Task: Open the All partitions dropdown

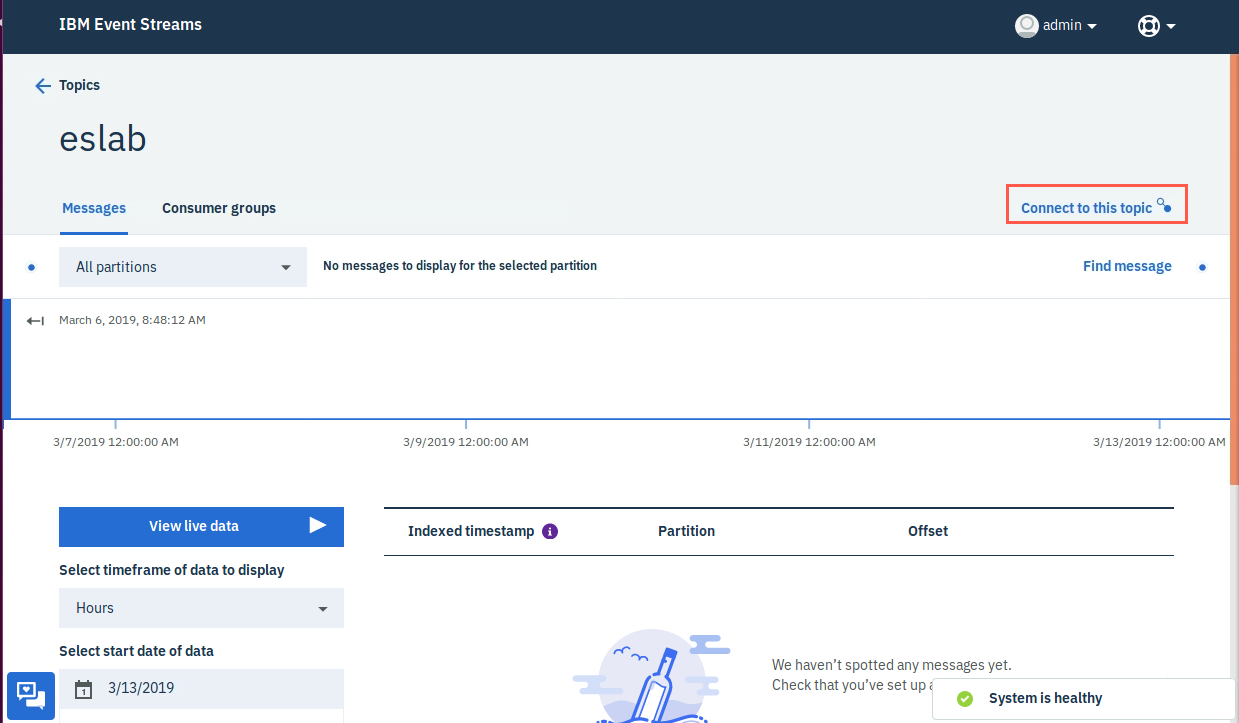Action: (x=183, y=267)
